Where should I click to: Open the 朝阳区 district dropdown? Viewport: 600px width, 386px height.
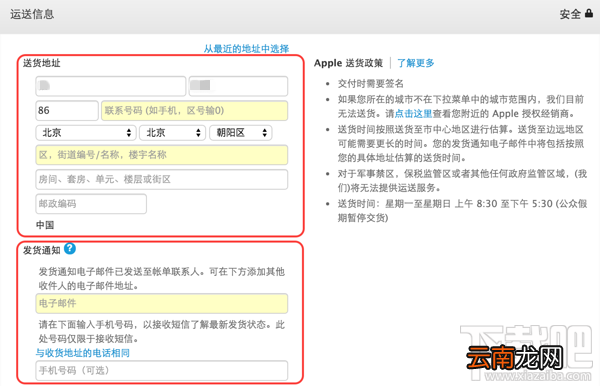(x=241, y=133)
